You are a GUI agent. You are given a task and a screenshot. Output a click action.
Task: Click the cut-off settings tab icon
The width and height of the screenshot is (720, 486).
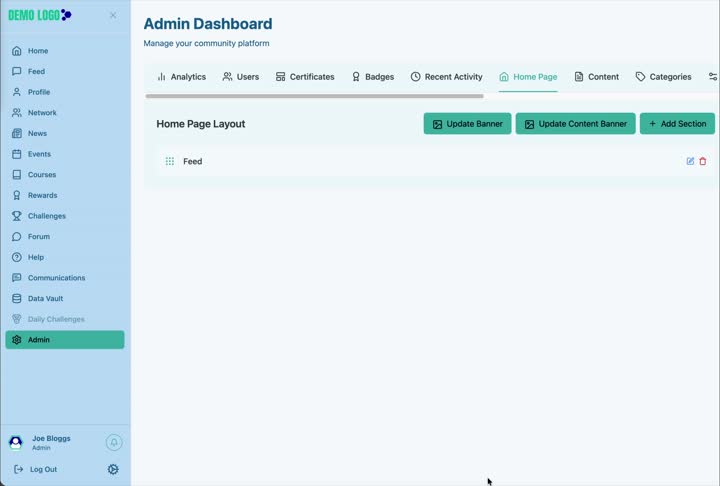click(x=713, y=77)
